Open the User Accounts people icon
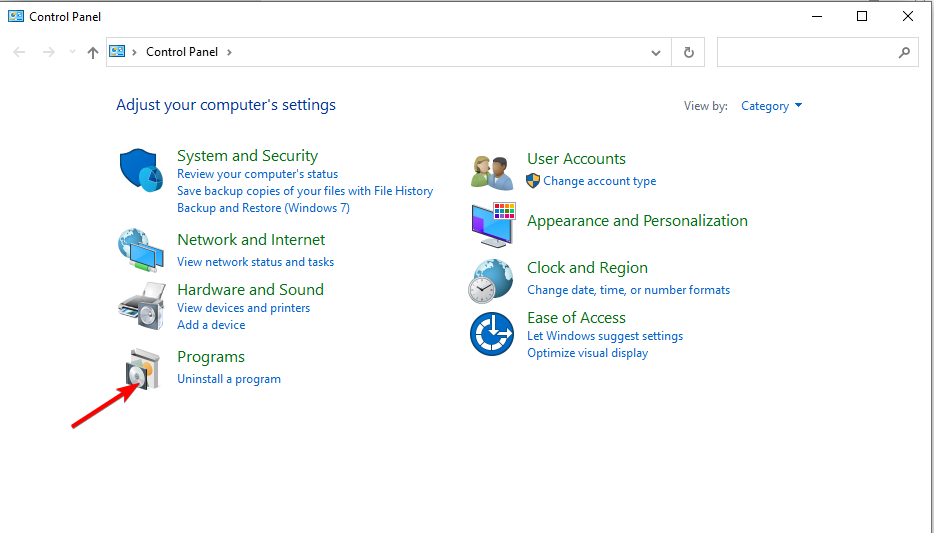Image resolution: width=934 pixels, height=533 pixels. (x=492, y=173)
